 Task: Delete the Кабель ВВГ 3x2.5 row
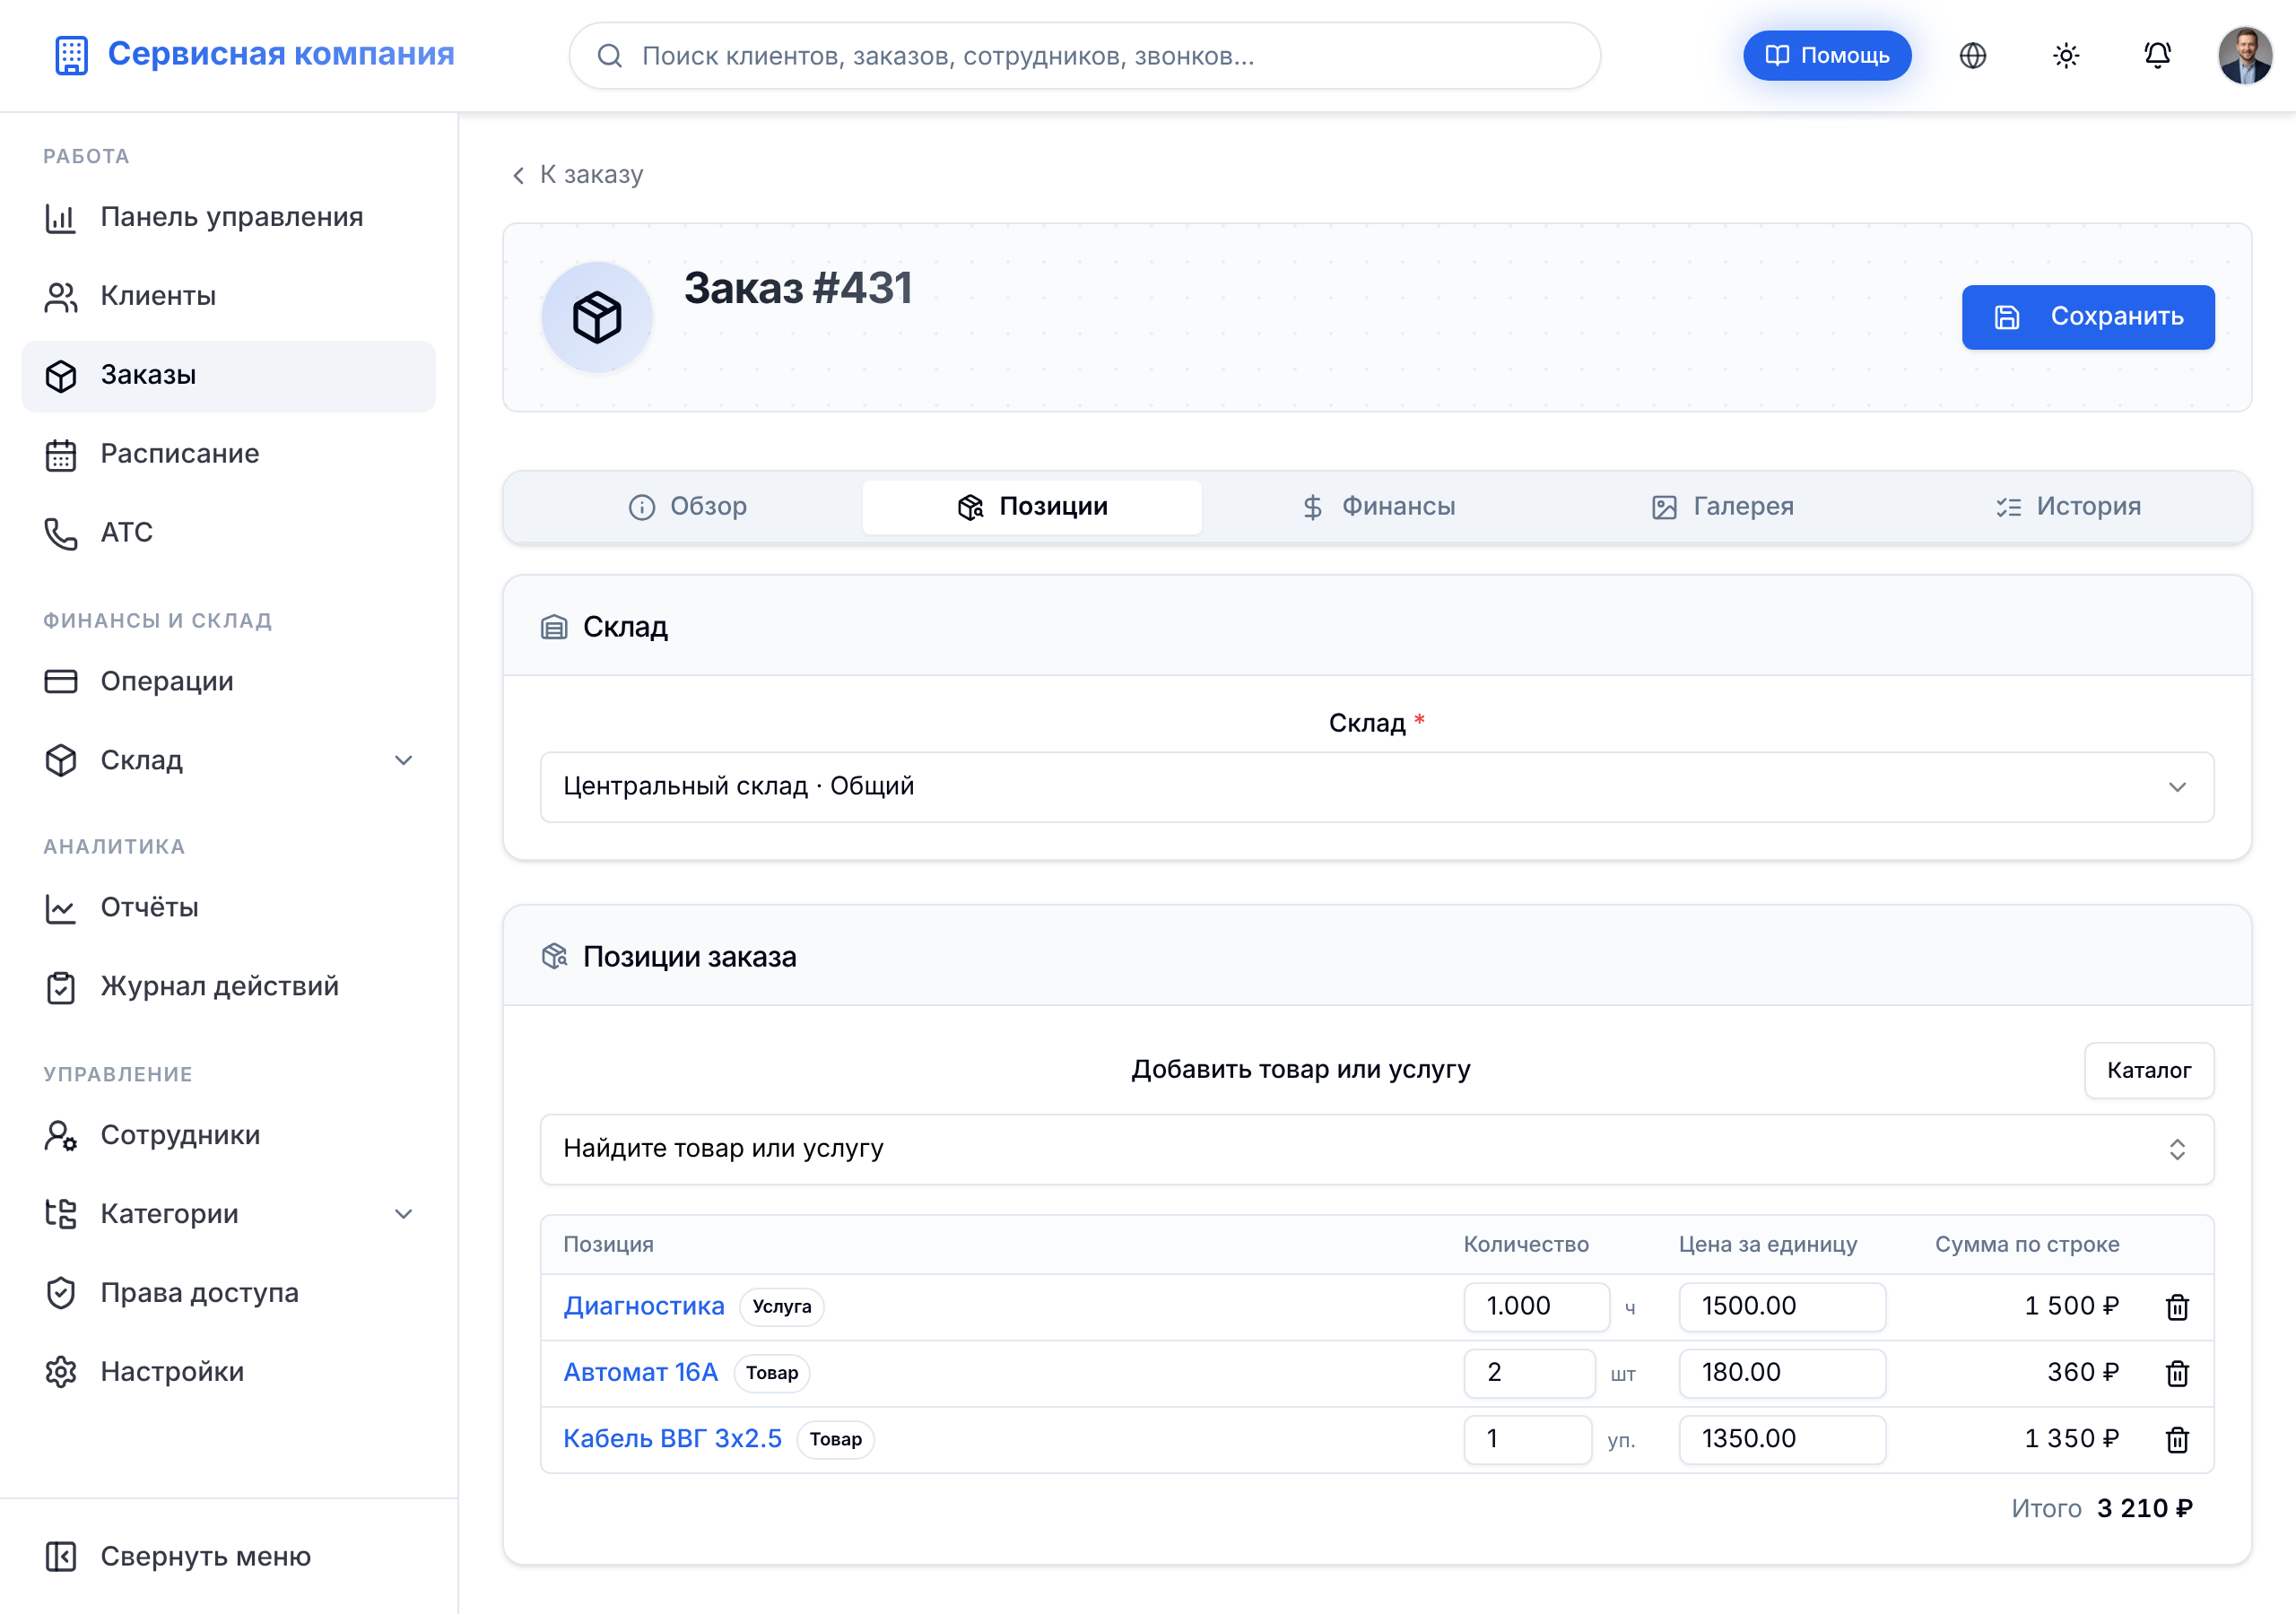tap(2177, 1439)
